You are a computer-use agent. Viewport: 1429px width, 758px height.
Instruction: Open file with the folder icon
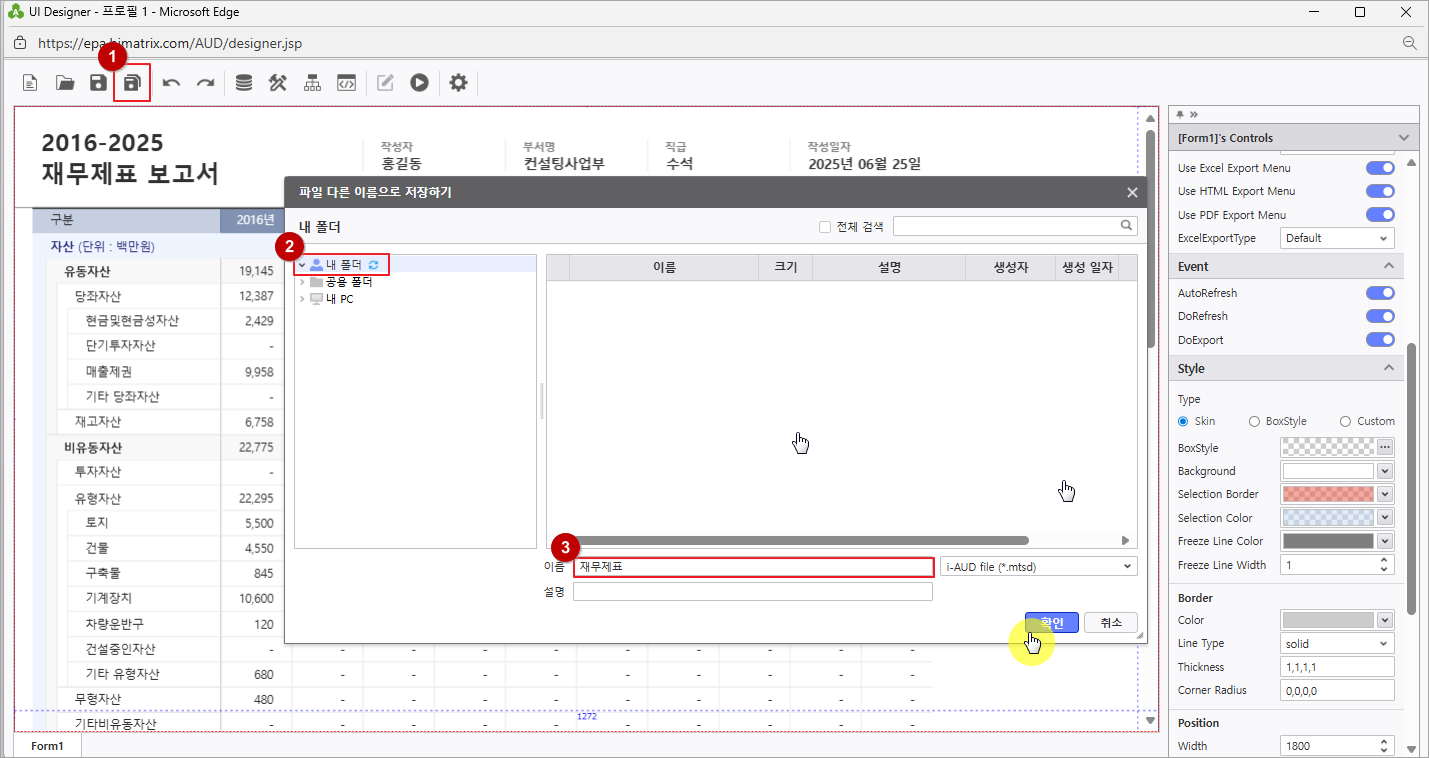(x=65, y=83)
